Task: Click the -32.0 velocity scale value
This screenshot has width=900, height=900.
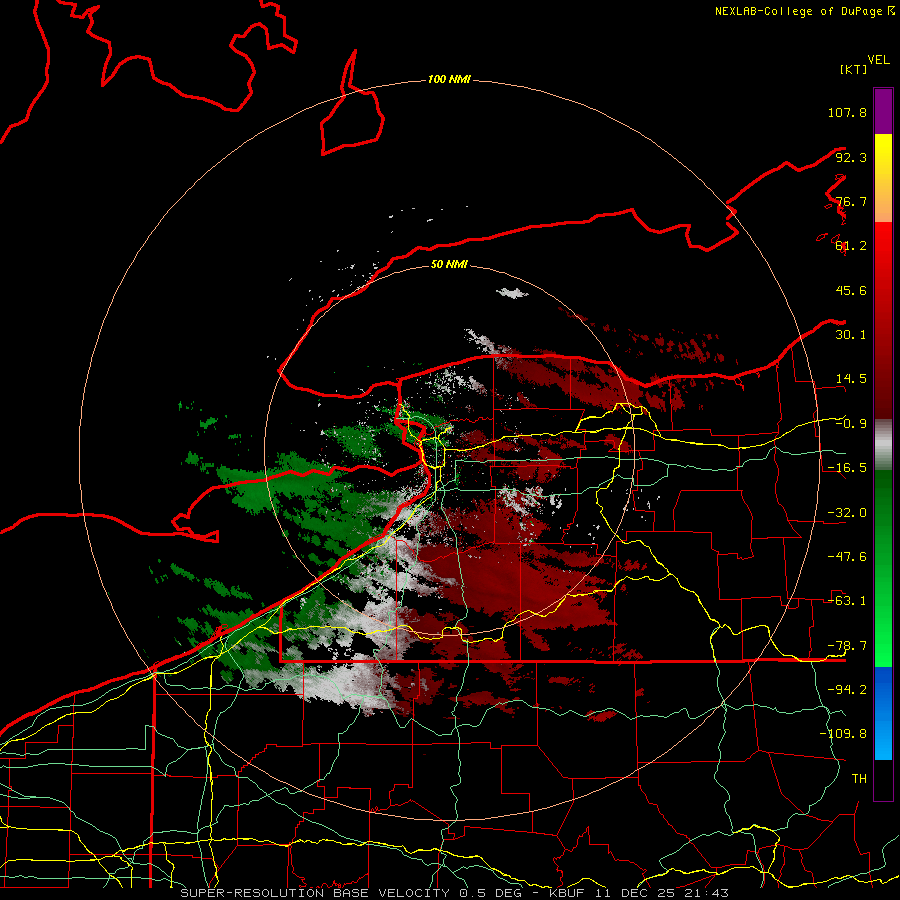Action: (847, 513)
